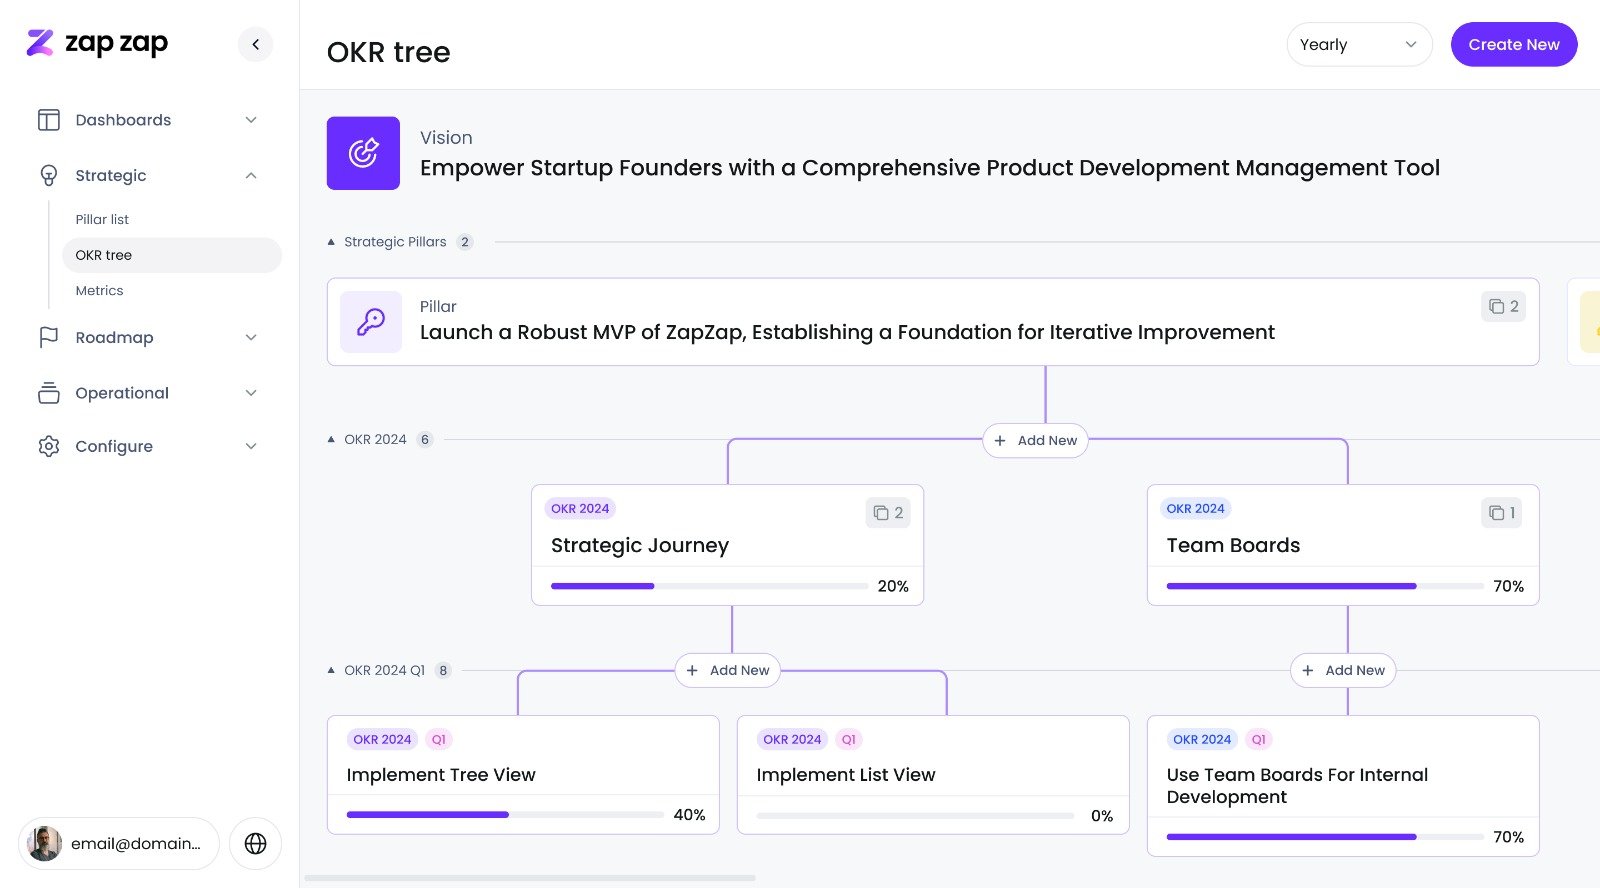Open Pillar list page
This screenshot has height=888, width=1600.
(102, 219)
